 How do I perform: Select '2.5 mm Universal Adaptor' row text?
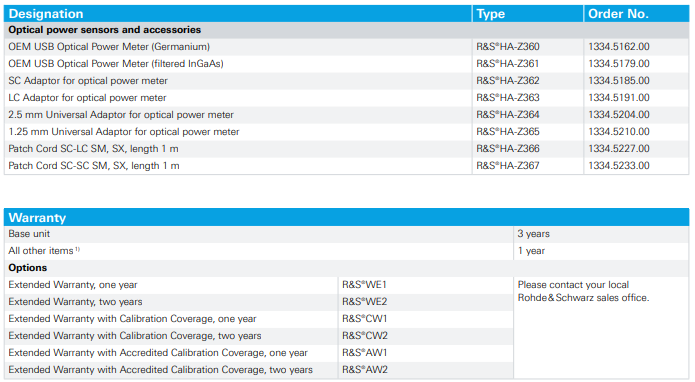(121, 115)
